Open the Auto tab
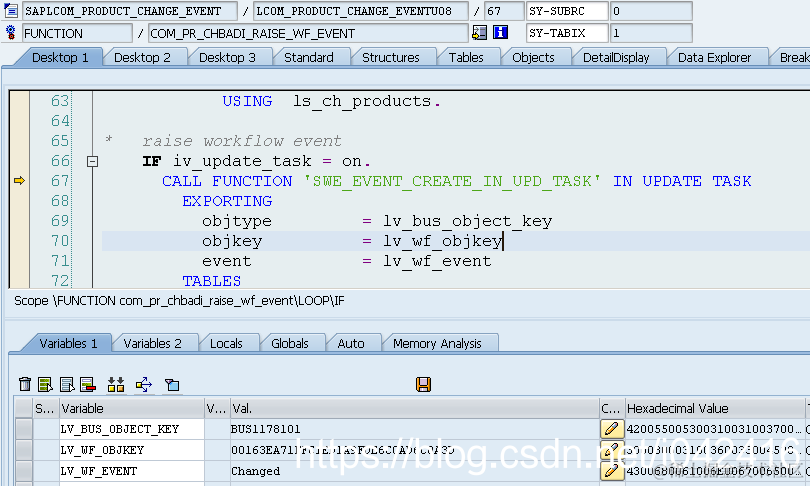The height and width of the screenshot is (486, 810). click(351, 343)
